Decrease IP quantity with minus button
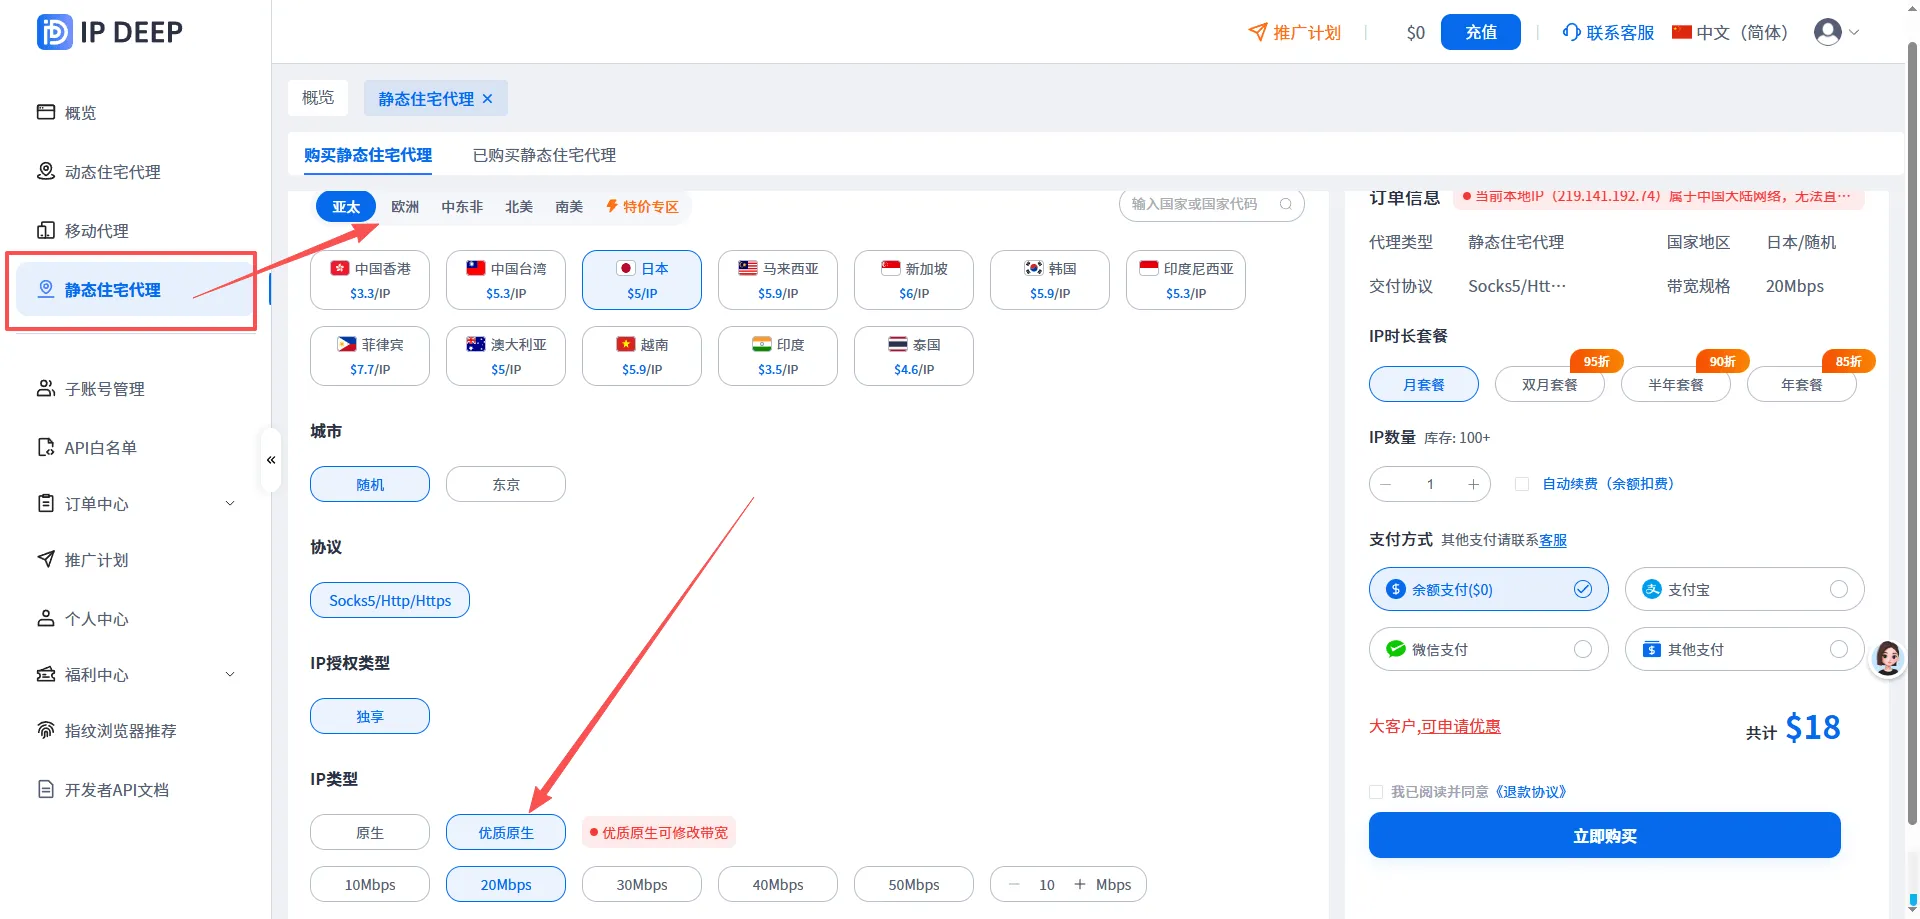Screen dimensions: 1920x919 click(1386, 484)
